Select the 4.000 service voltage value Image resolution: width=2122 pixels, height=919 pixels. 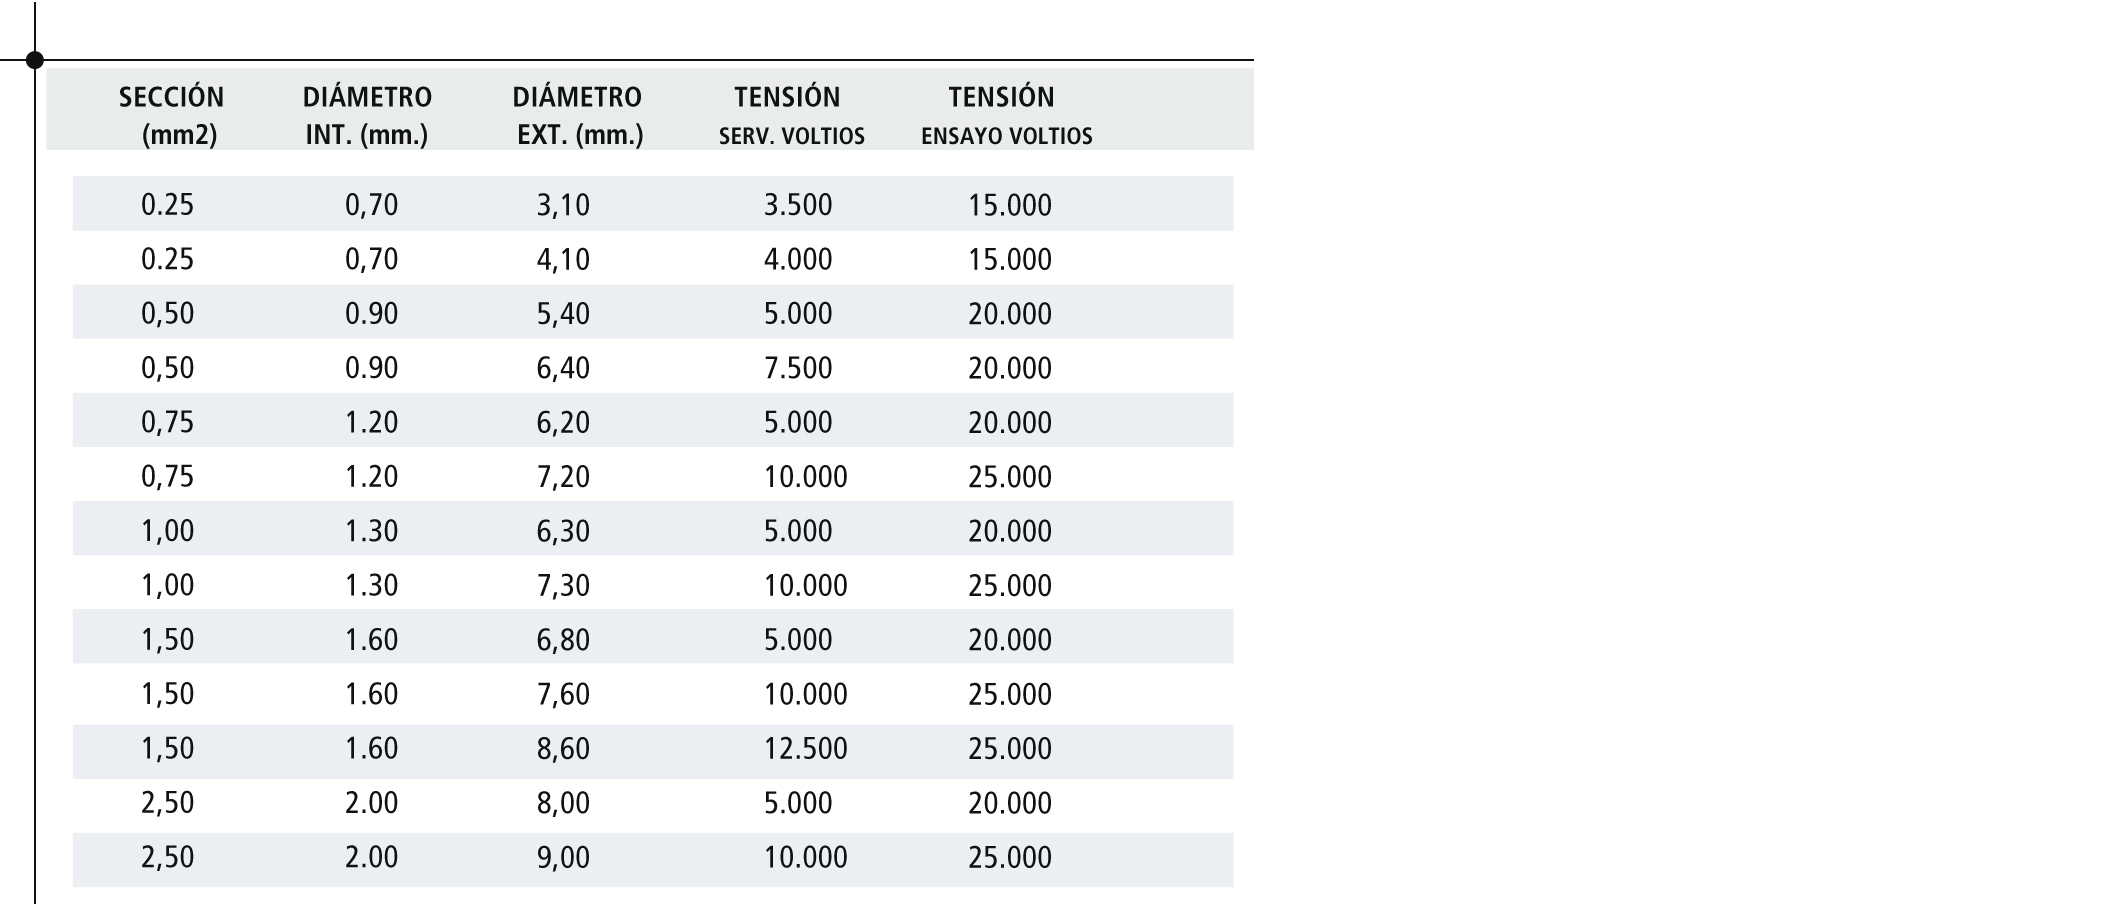[798, 259]
